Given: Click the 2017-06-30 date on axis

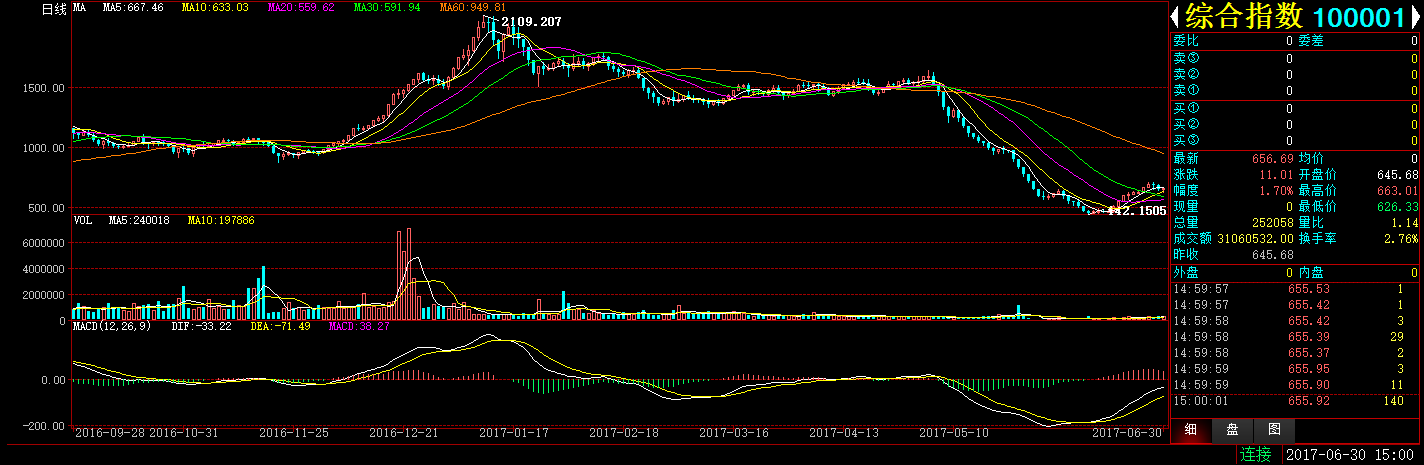Looking at the screenshot, I should tap(1126, 433).
